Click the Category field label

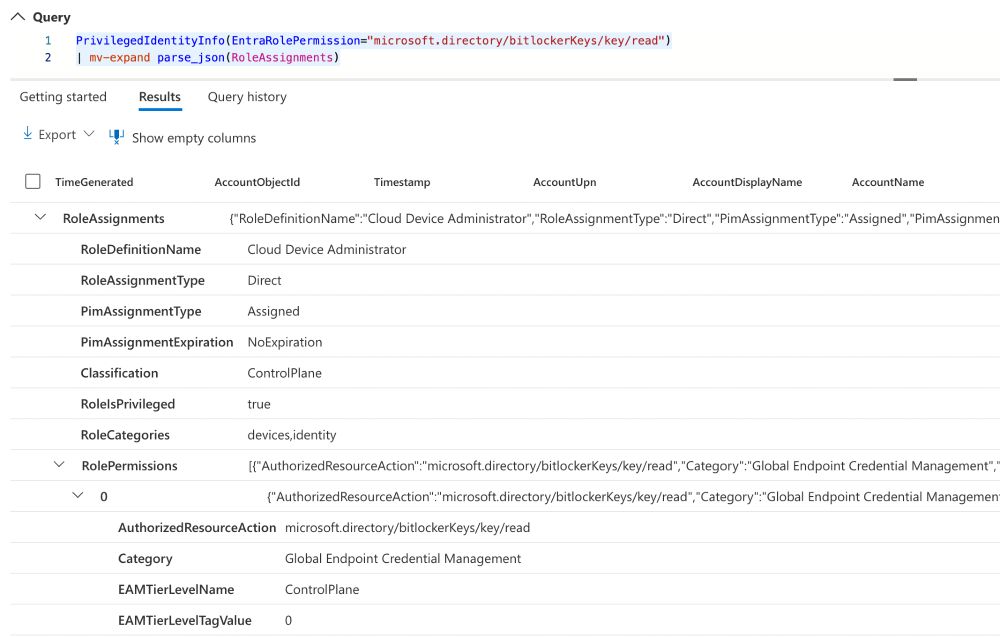coord(145,559)
